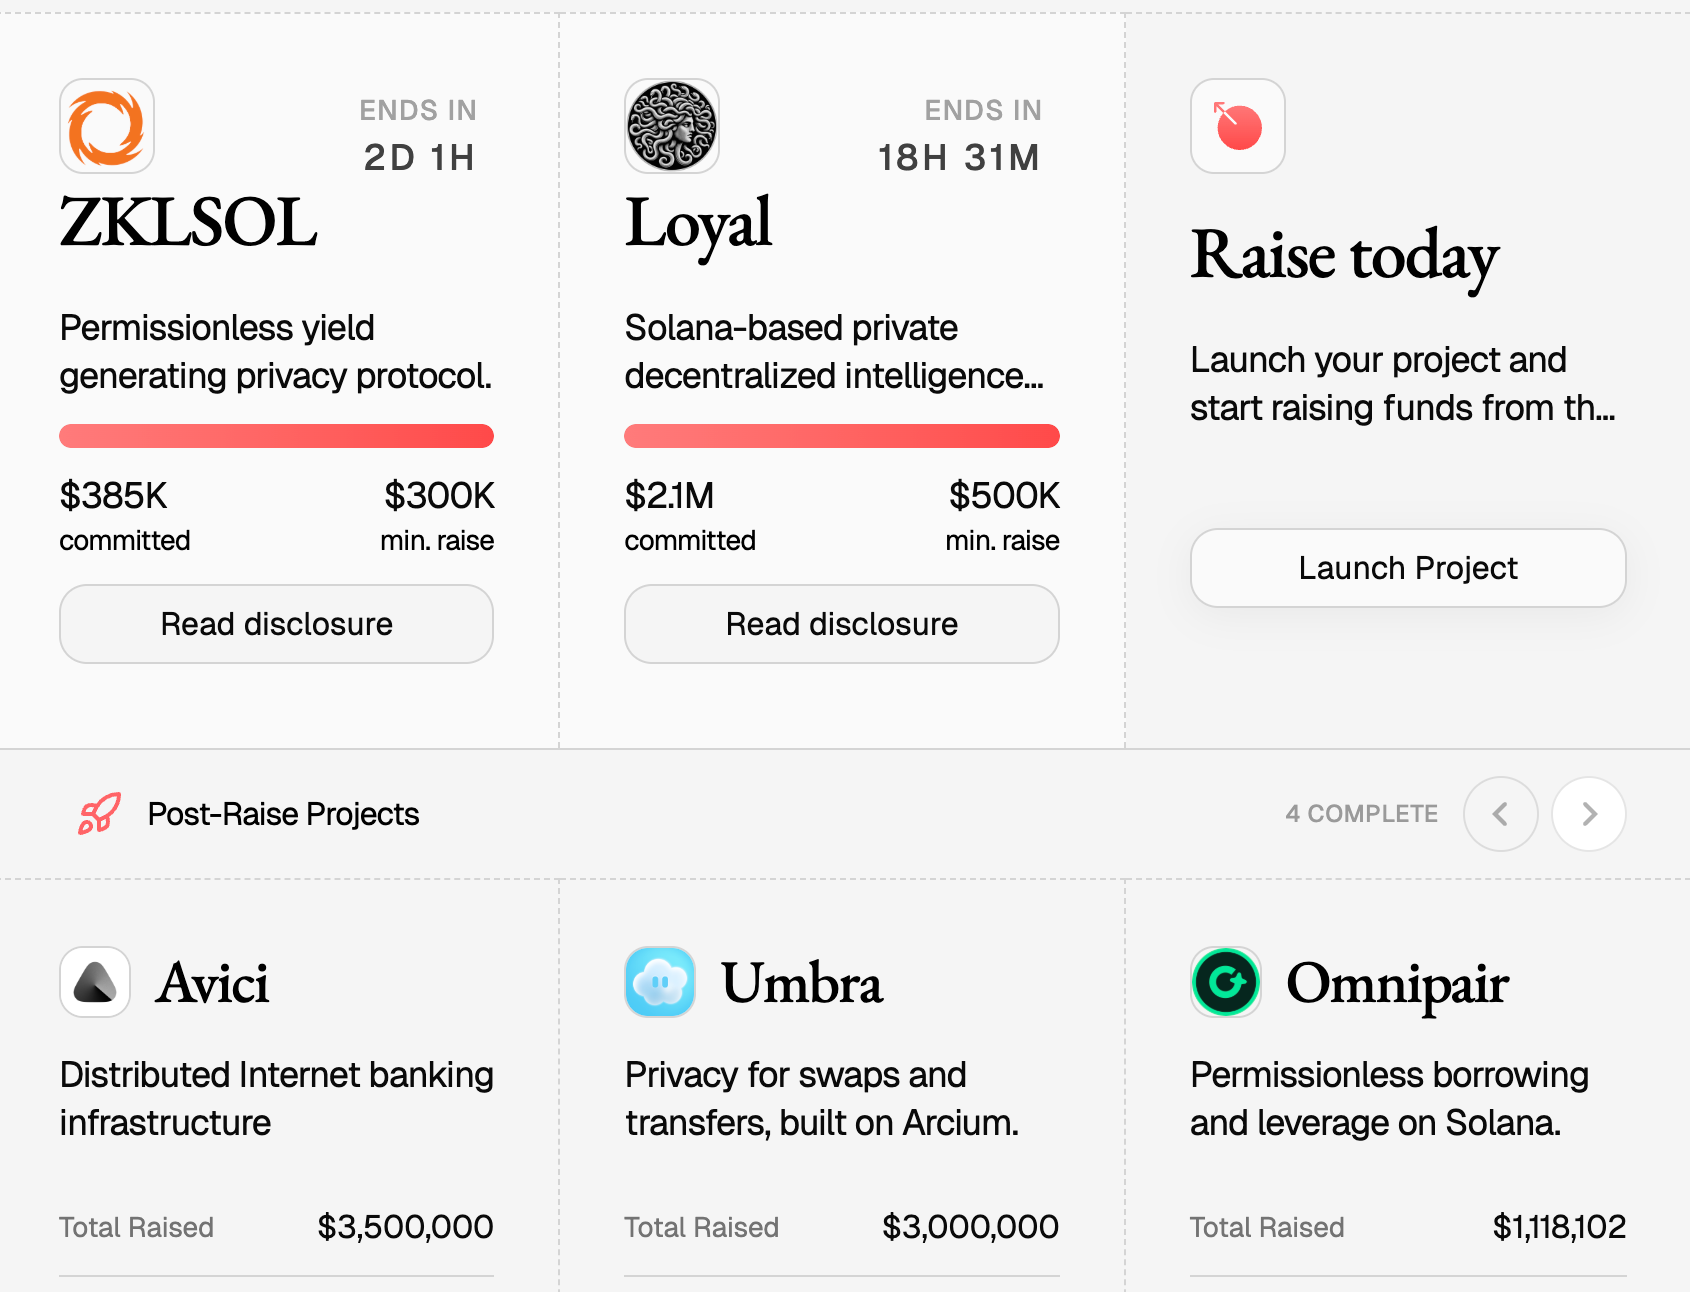Click the Avici Total Raised amount

(404, 1227)
